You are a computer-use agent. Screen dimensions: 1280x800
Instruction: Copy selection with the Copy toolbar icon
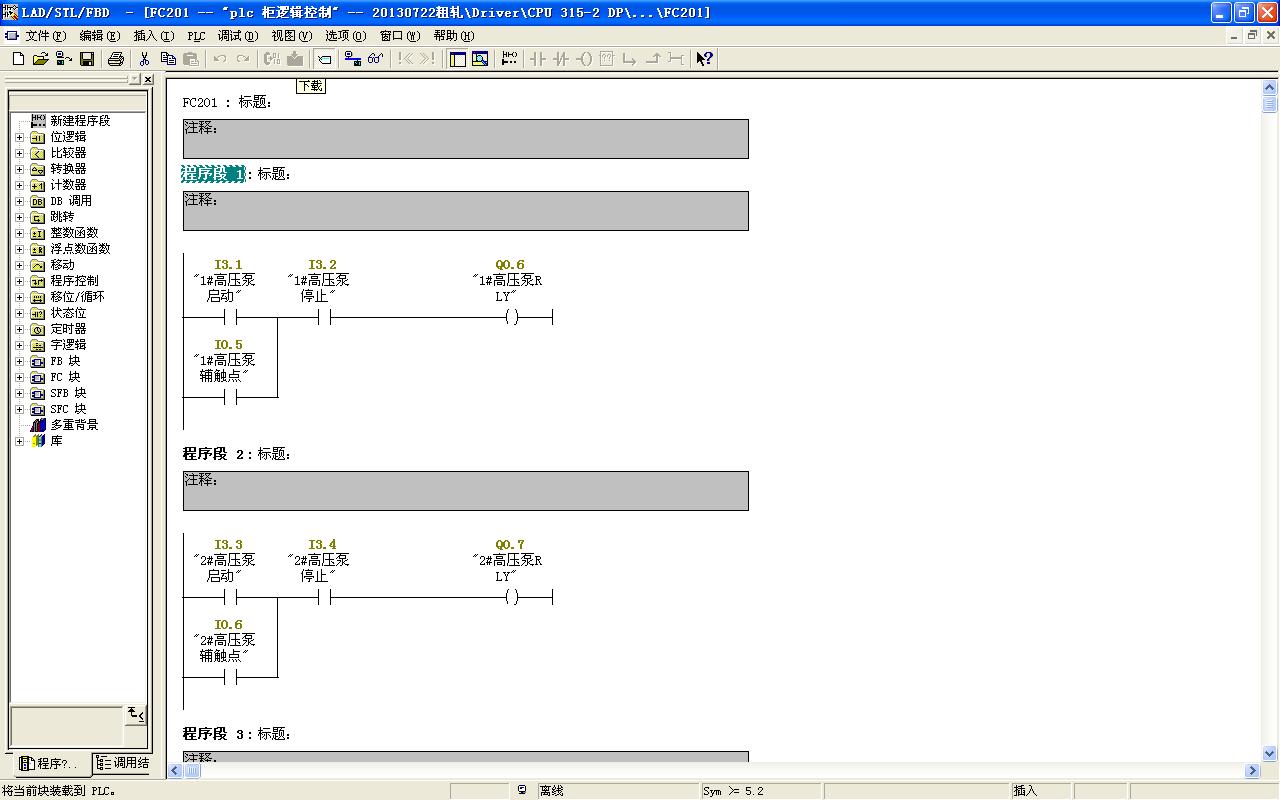click(x=168, y=59)
